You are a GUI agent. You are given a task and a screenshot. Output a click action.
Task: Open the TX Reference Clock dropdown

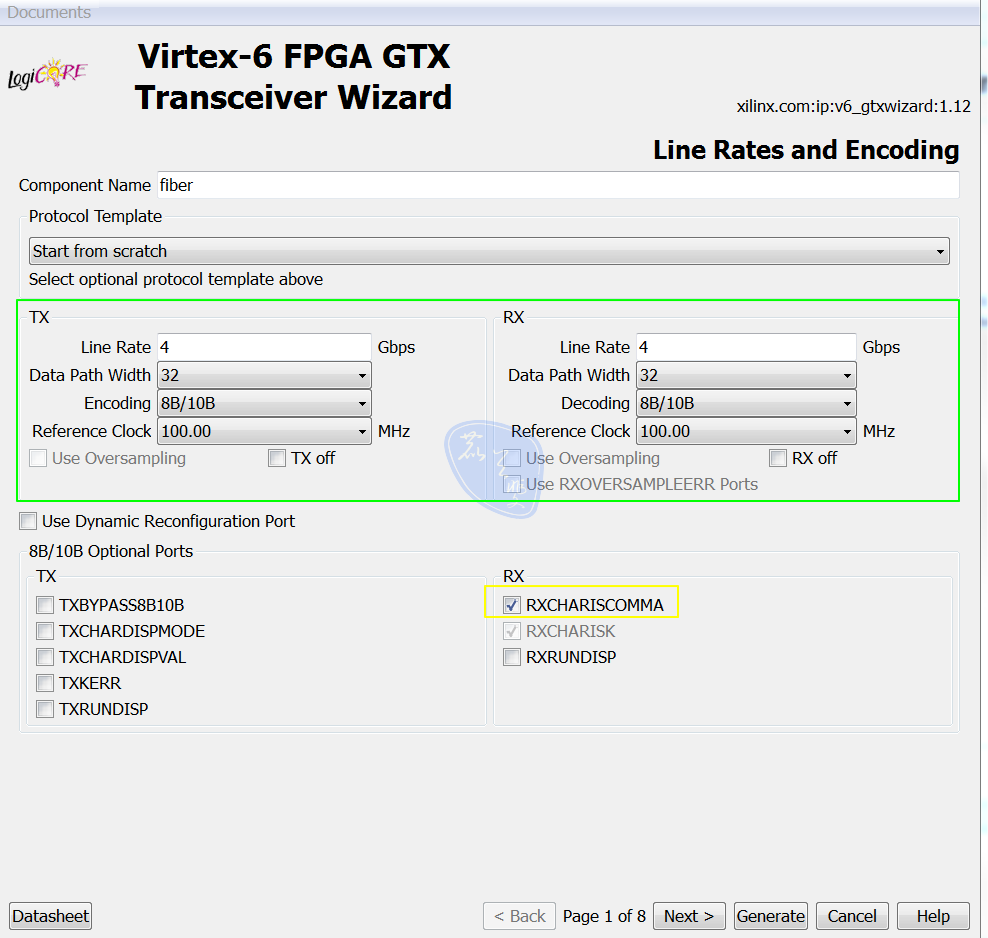264,431
